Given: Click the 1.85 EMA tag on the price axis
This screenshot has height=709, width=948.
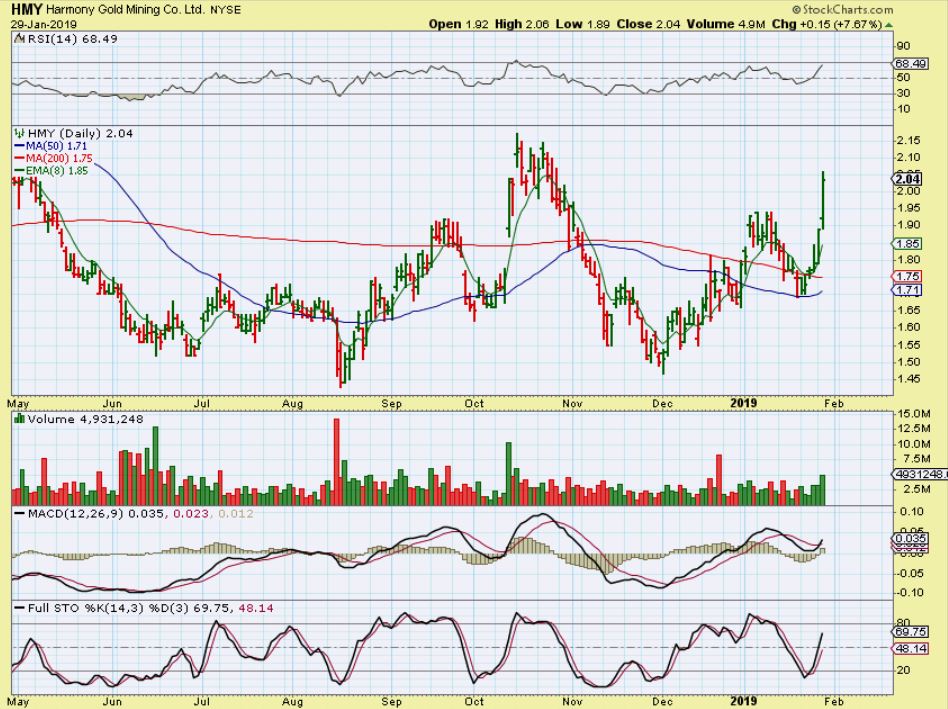Looking at the screenshot, I should click(x=907, y=244).
